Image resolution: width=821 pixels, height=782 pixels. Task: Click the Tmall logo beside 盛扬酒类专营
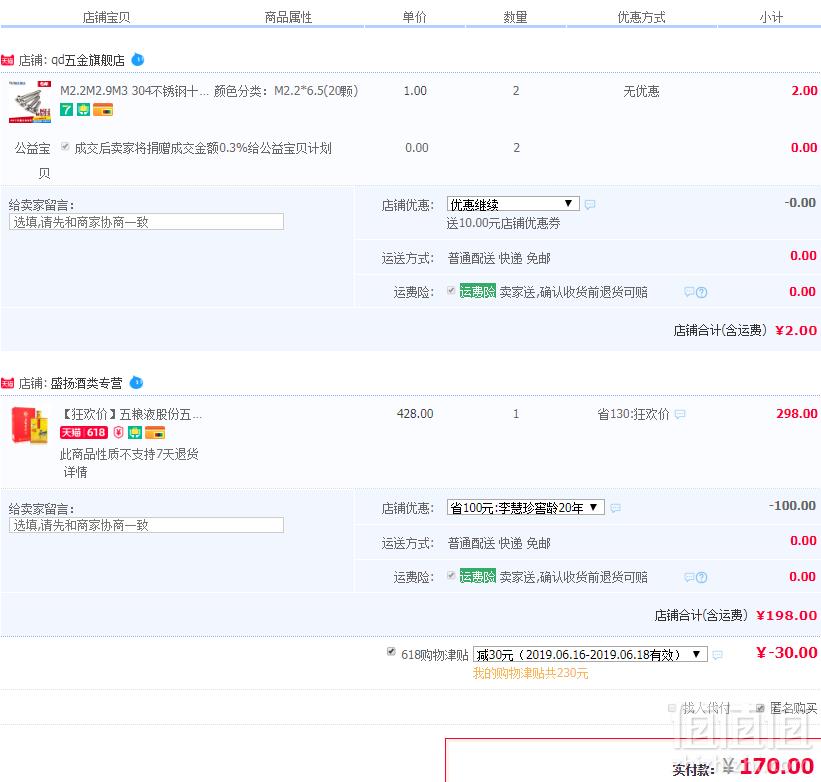(x=7, y=383)
